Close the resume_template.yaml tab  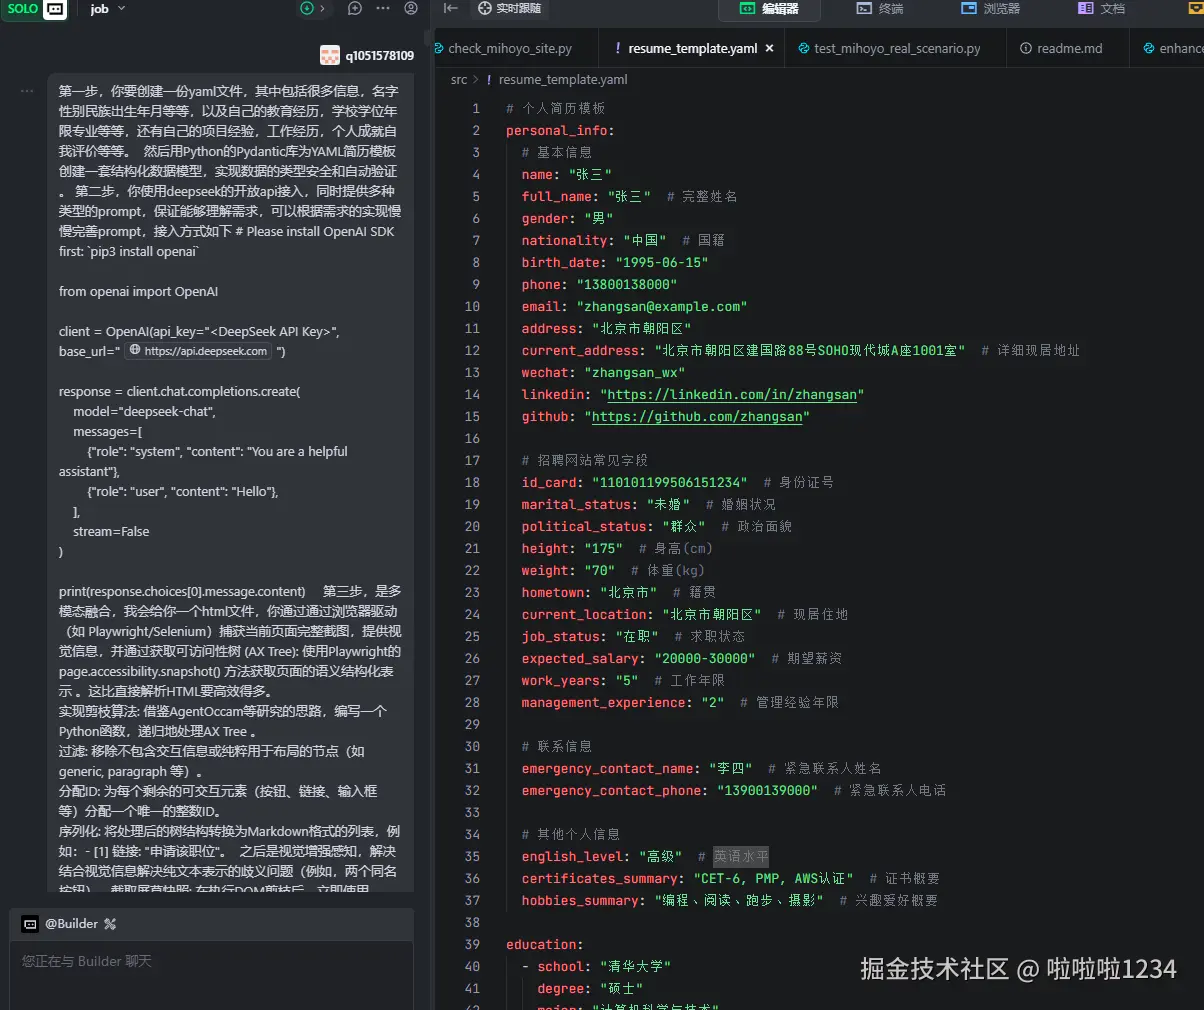(769, 48)
